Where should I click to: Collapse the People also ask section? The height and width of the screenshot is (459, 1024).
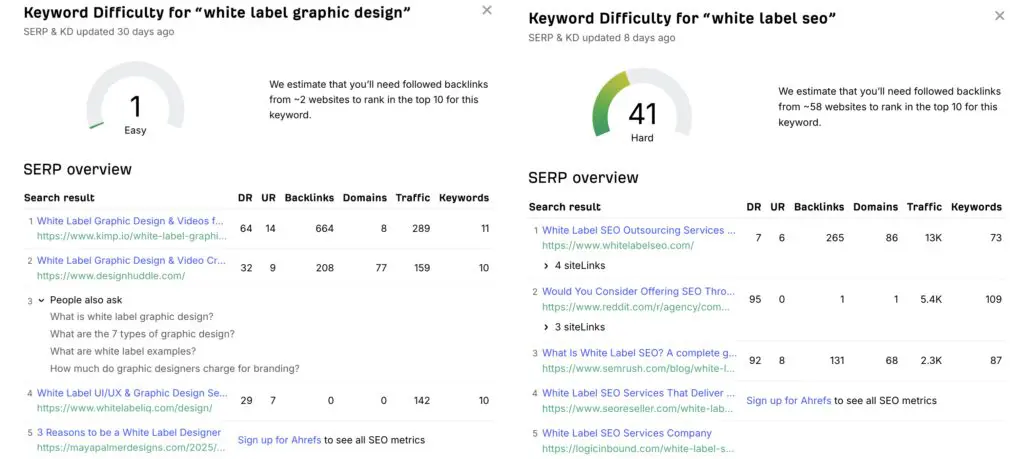click(x=42, y=300)
